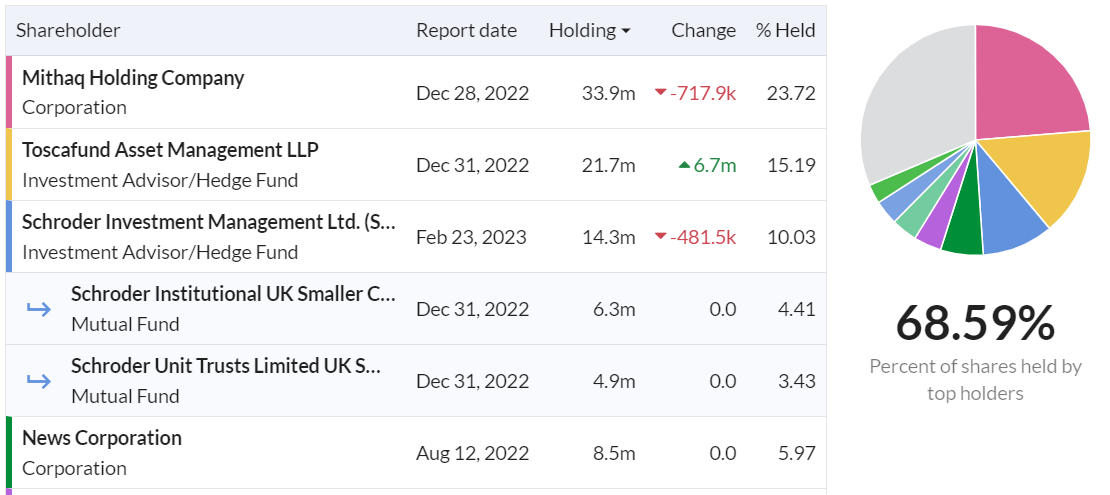The height and width of the screenshot is (495, 1110).
Task: Open Mithaq Holding Company shareholder
Action: pyautogui.click(x=133, y=78)
